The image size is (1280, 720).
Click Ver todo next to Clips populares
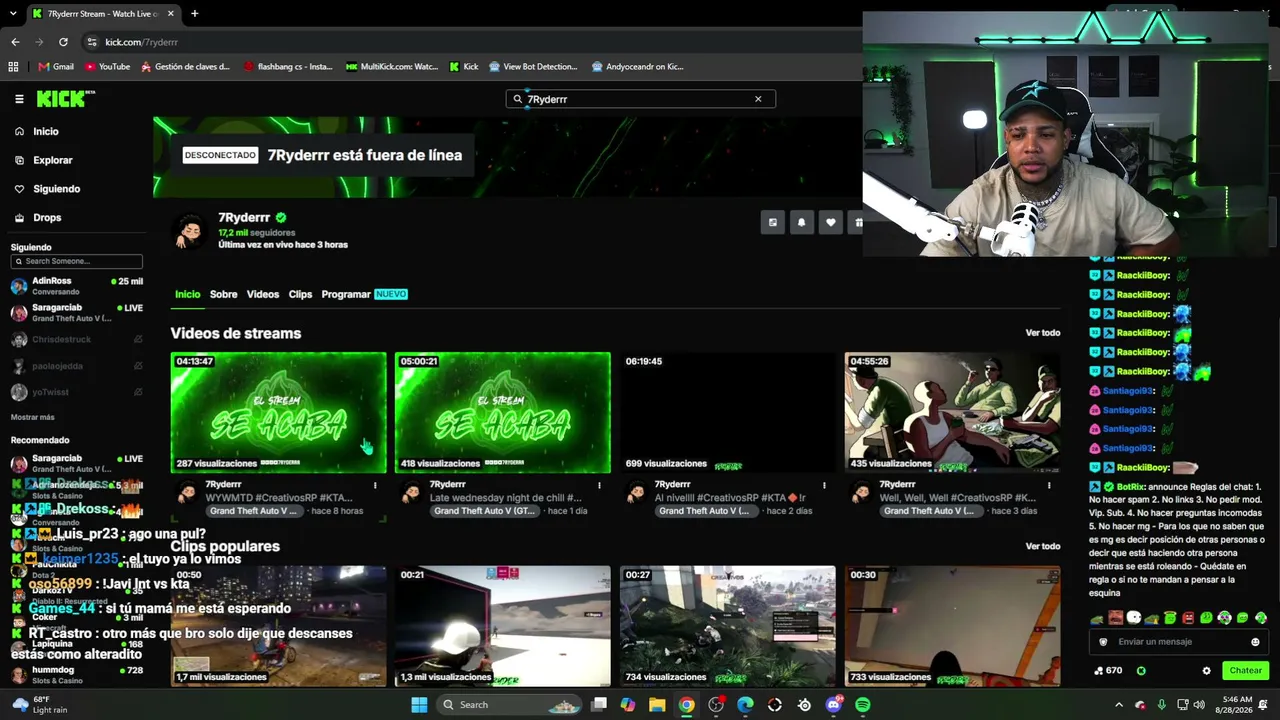[1043, 546]
